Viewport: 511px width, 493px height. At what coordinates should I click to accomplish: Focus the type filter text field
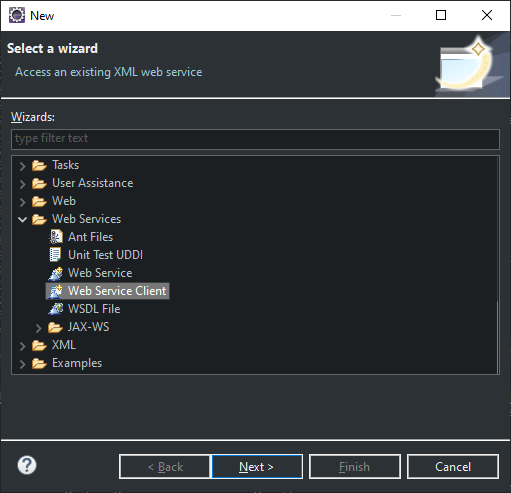[x=255, y=139]
